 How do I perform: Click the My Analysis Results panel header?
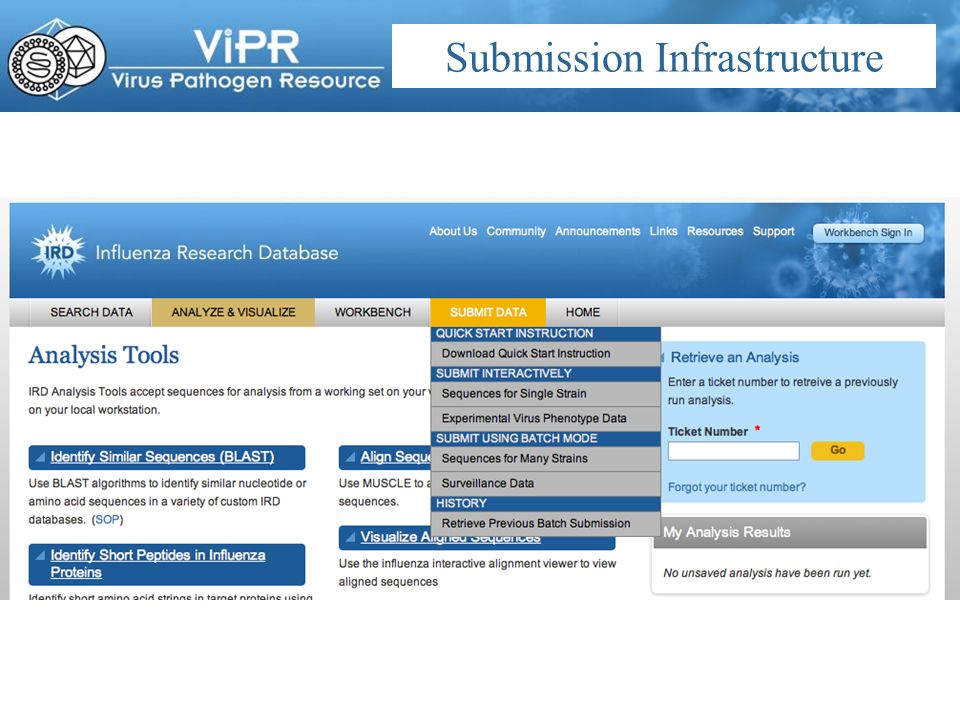tap(790, 532)
